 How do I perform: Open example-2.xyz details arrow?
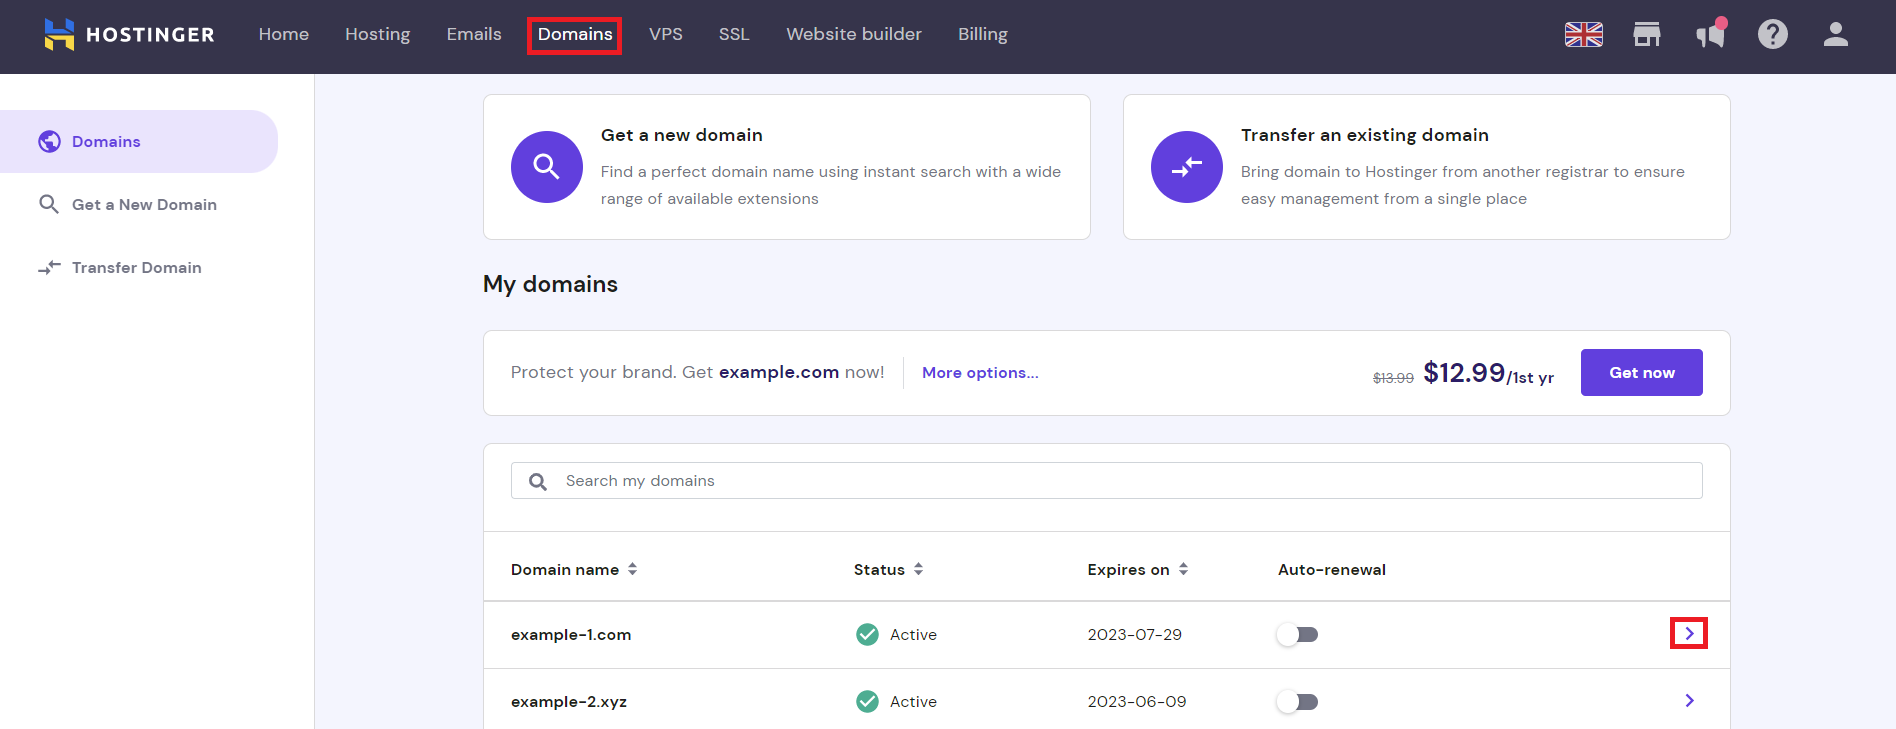(1689, 700)
